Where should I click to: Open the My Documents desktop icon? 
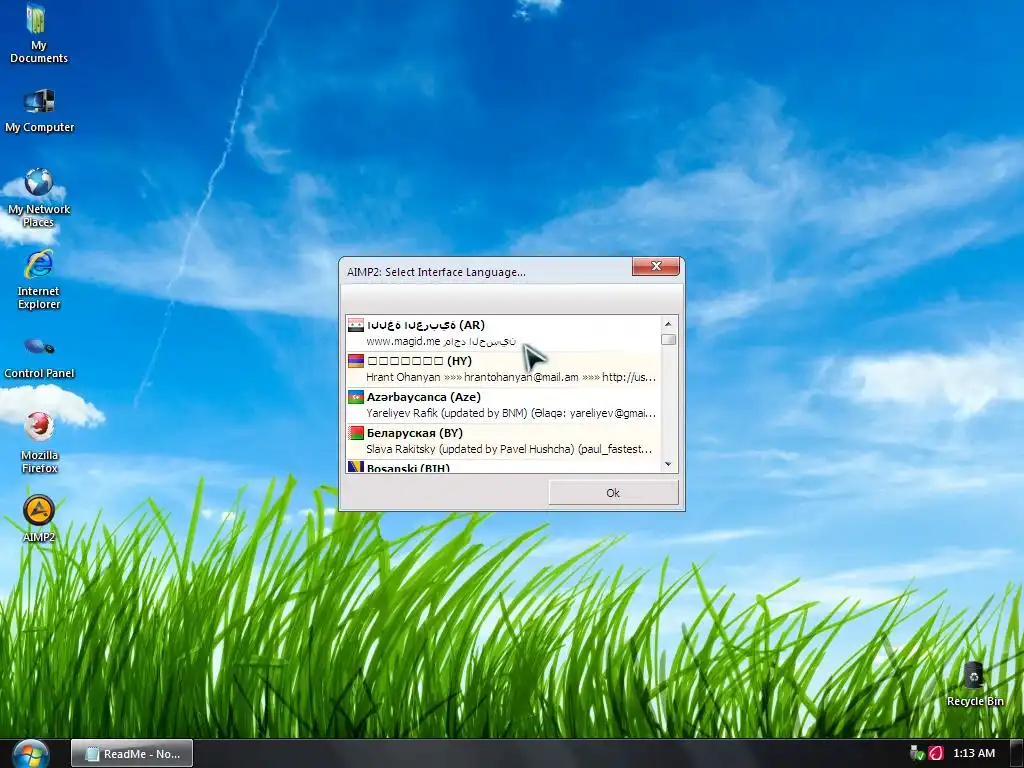pyautogui.click(x=39, y=34)
